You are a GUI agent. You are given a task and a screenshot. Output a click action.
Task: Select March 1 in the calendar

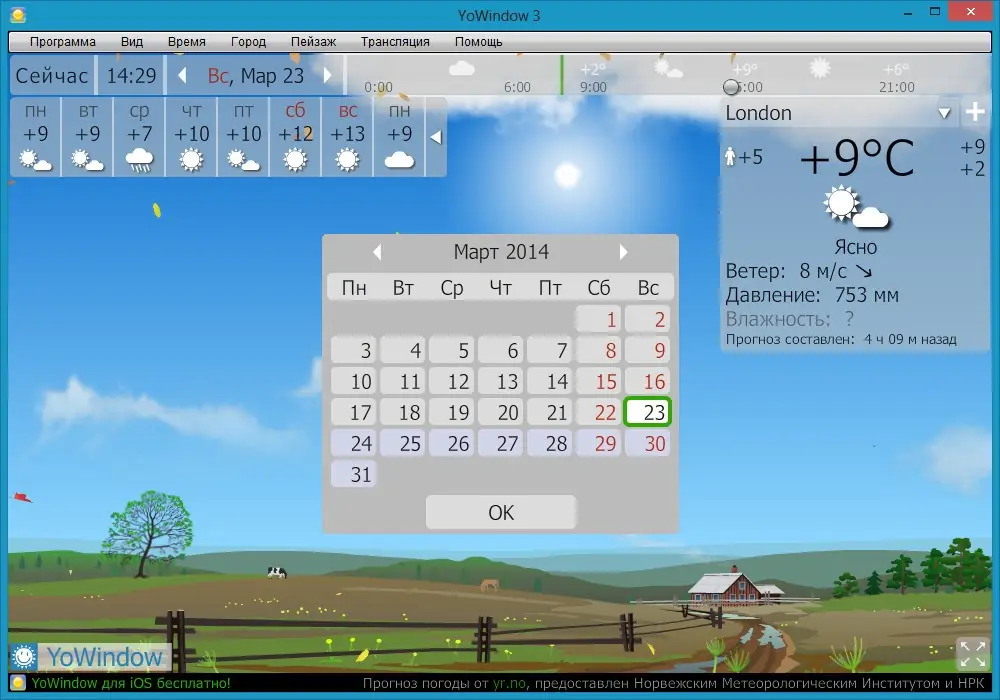pos(598,319)
